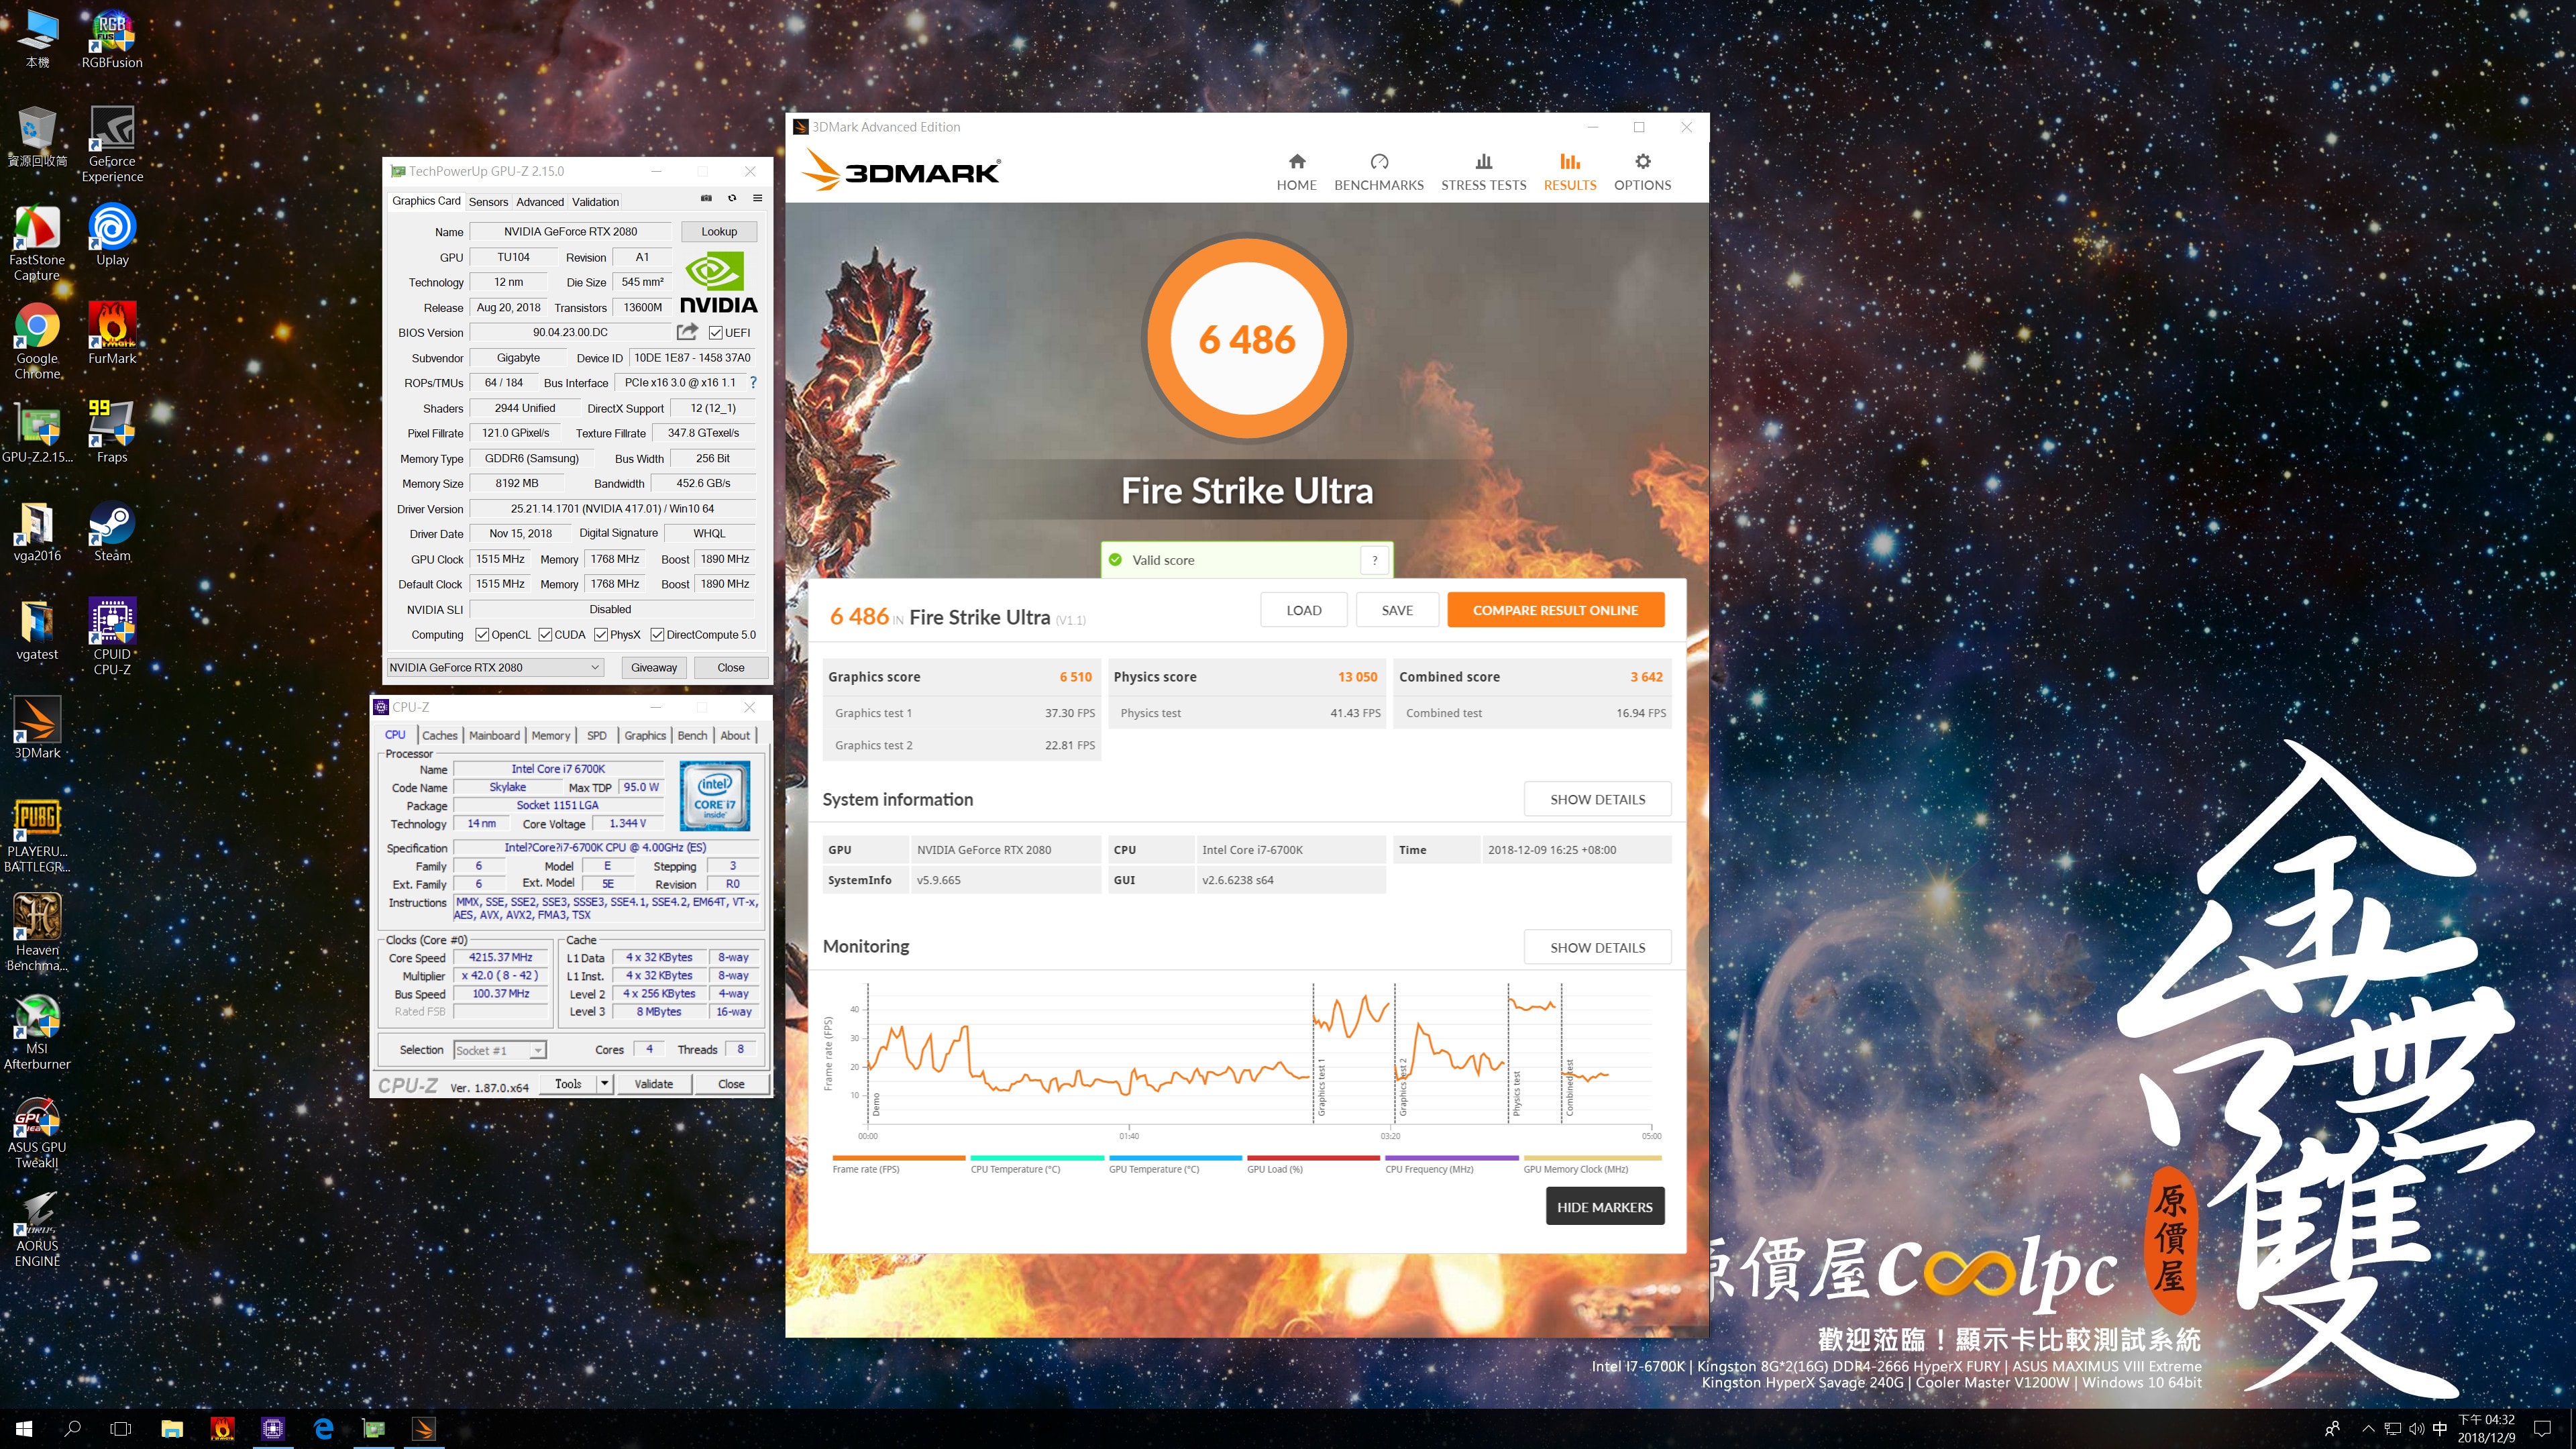
Task: Open the Bench tab in CPU-Z
Action: click(x=692, y=735)
